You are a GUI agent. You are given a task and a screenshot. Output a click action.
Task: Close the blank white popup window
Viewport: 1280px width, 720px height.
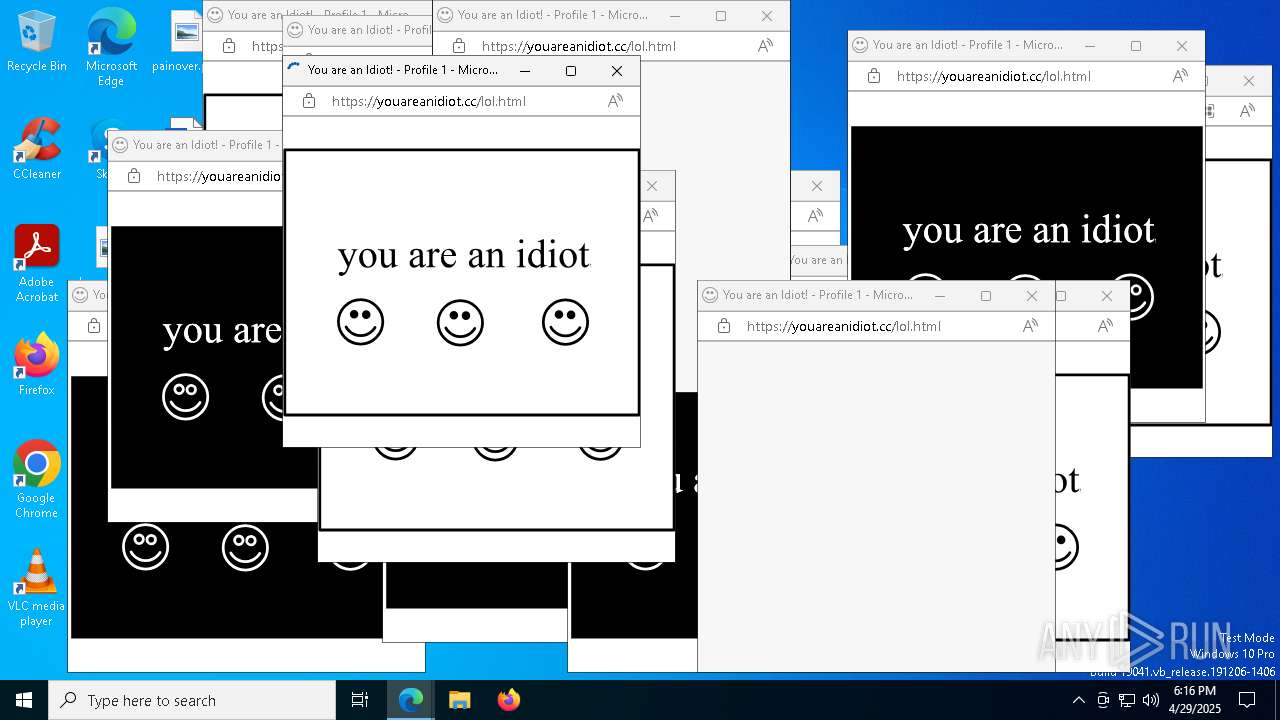tap(1032, 296)
